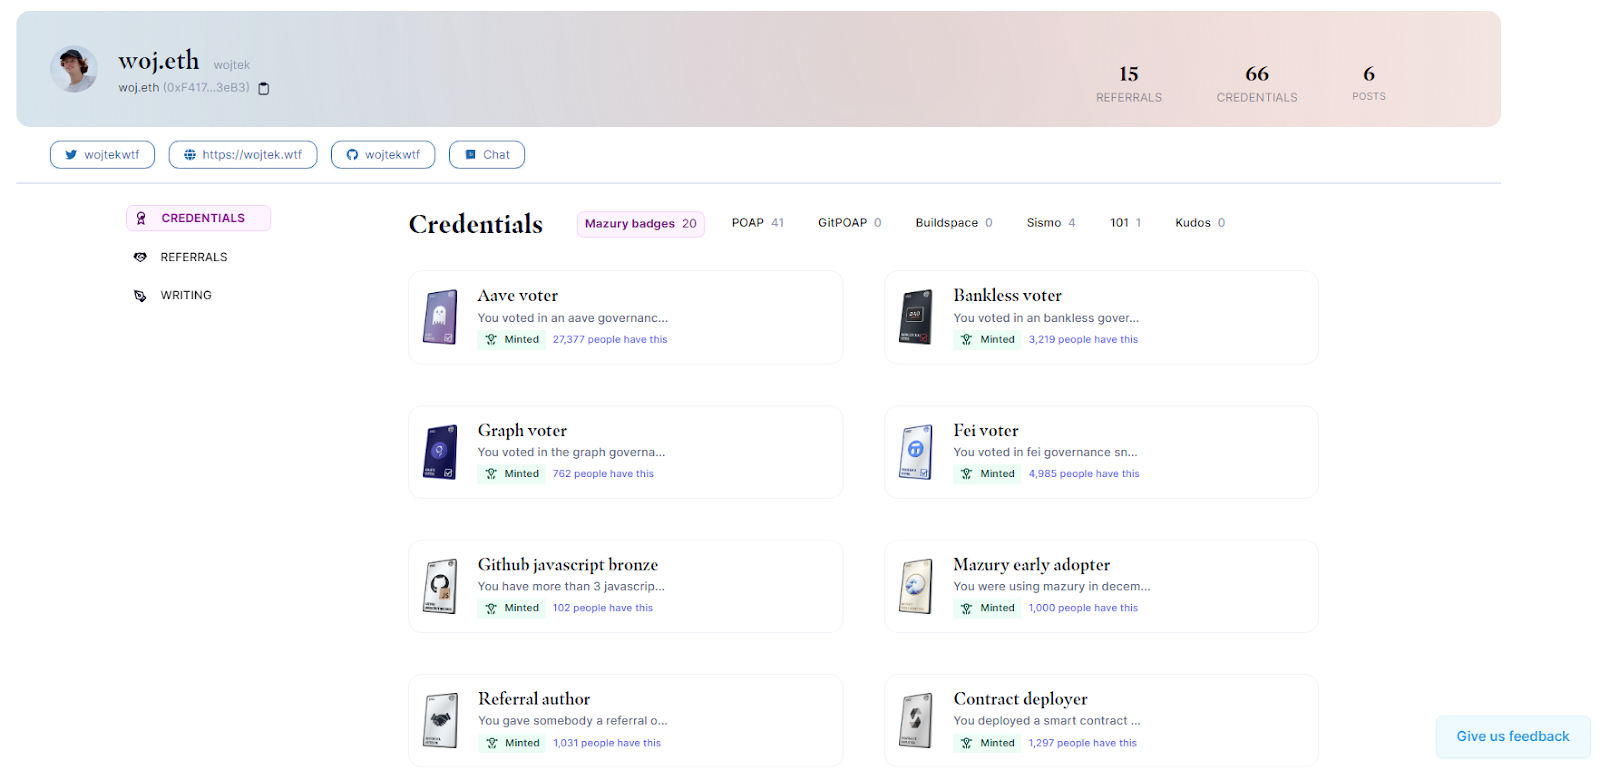Click the Aave voter badge image

[x=440, y=317]
